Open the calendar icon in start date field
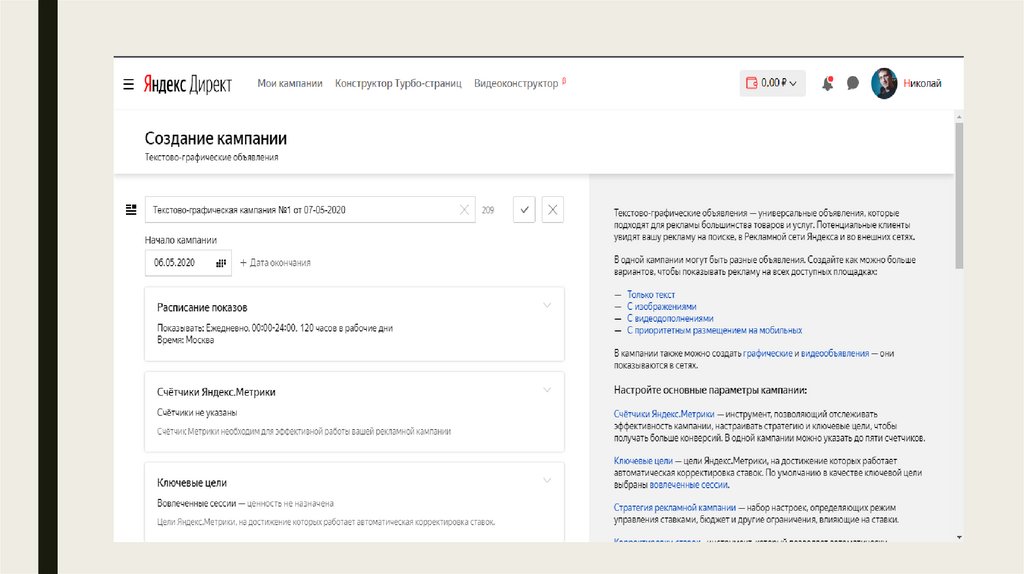 221,263
